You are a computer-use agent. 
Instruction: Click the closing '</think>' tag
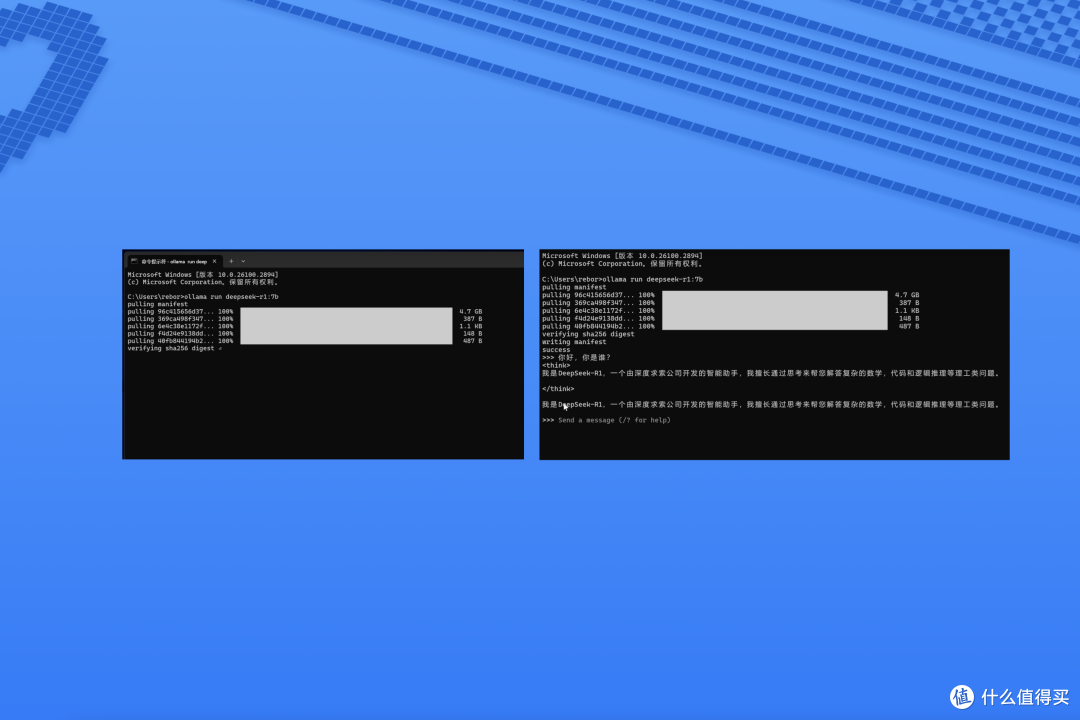[x=558, y=389]
